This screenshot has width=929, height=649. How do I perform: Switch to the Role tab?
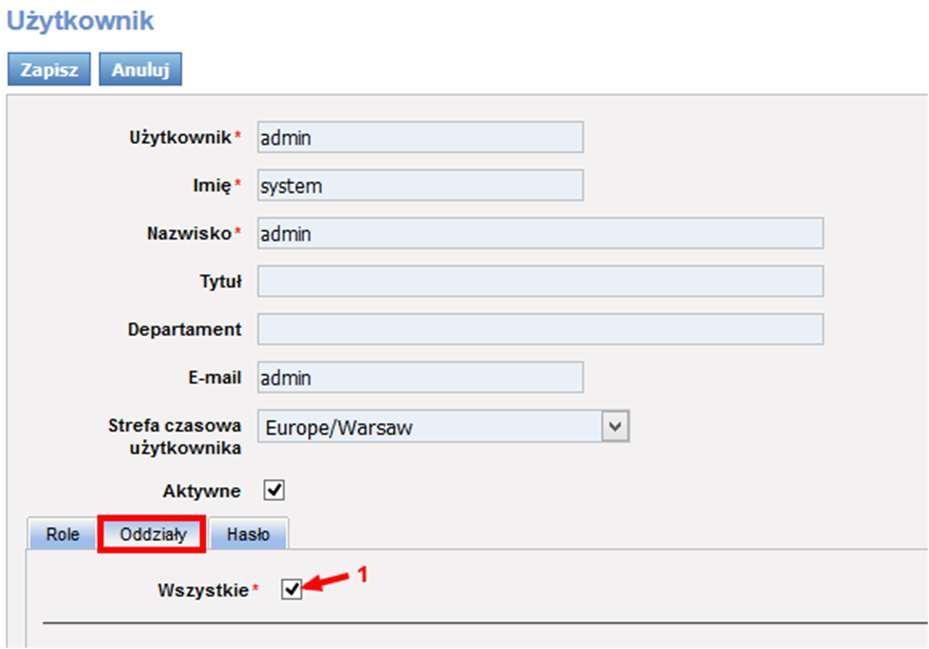[x=63, y=534]
